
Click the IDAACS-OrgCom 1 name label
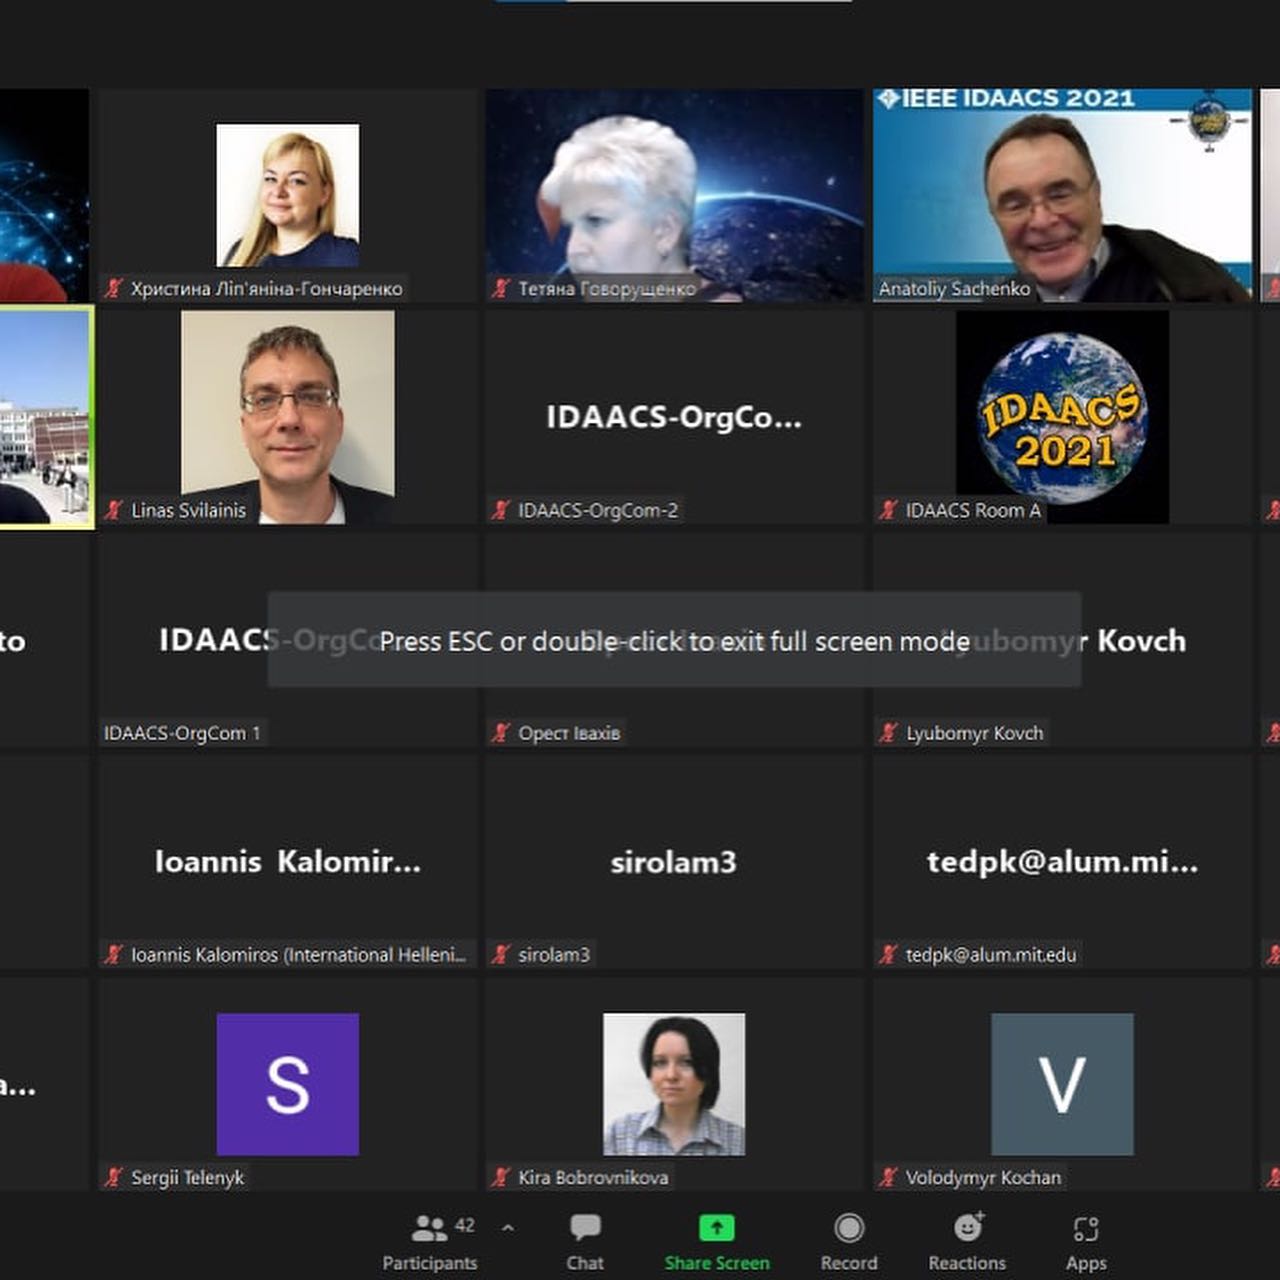pos(182,733)
